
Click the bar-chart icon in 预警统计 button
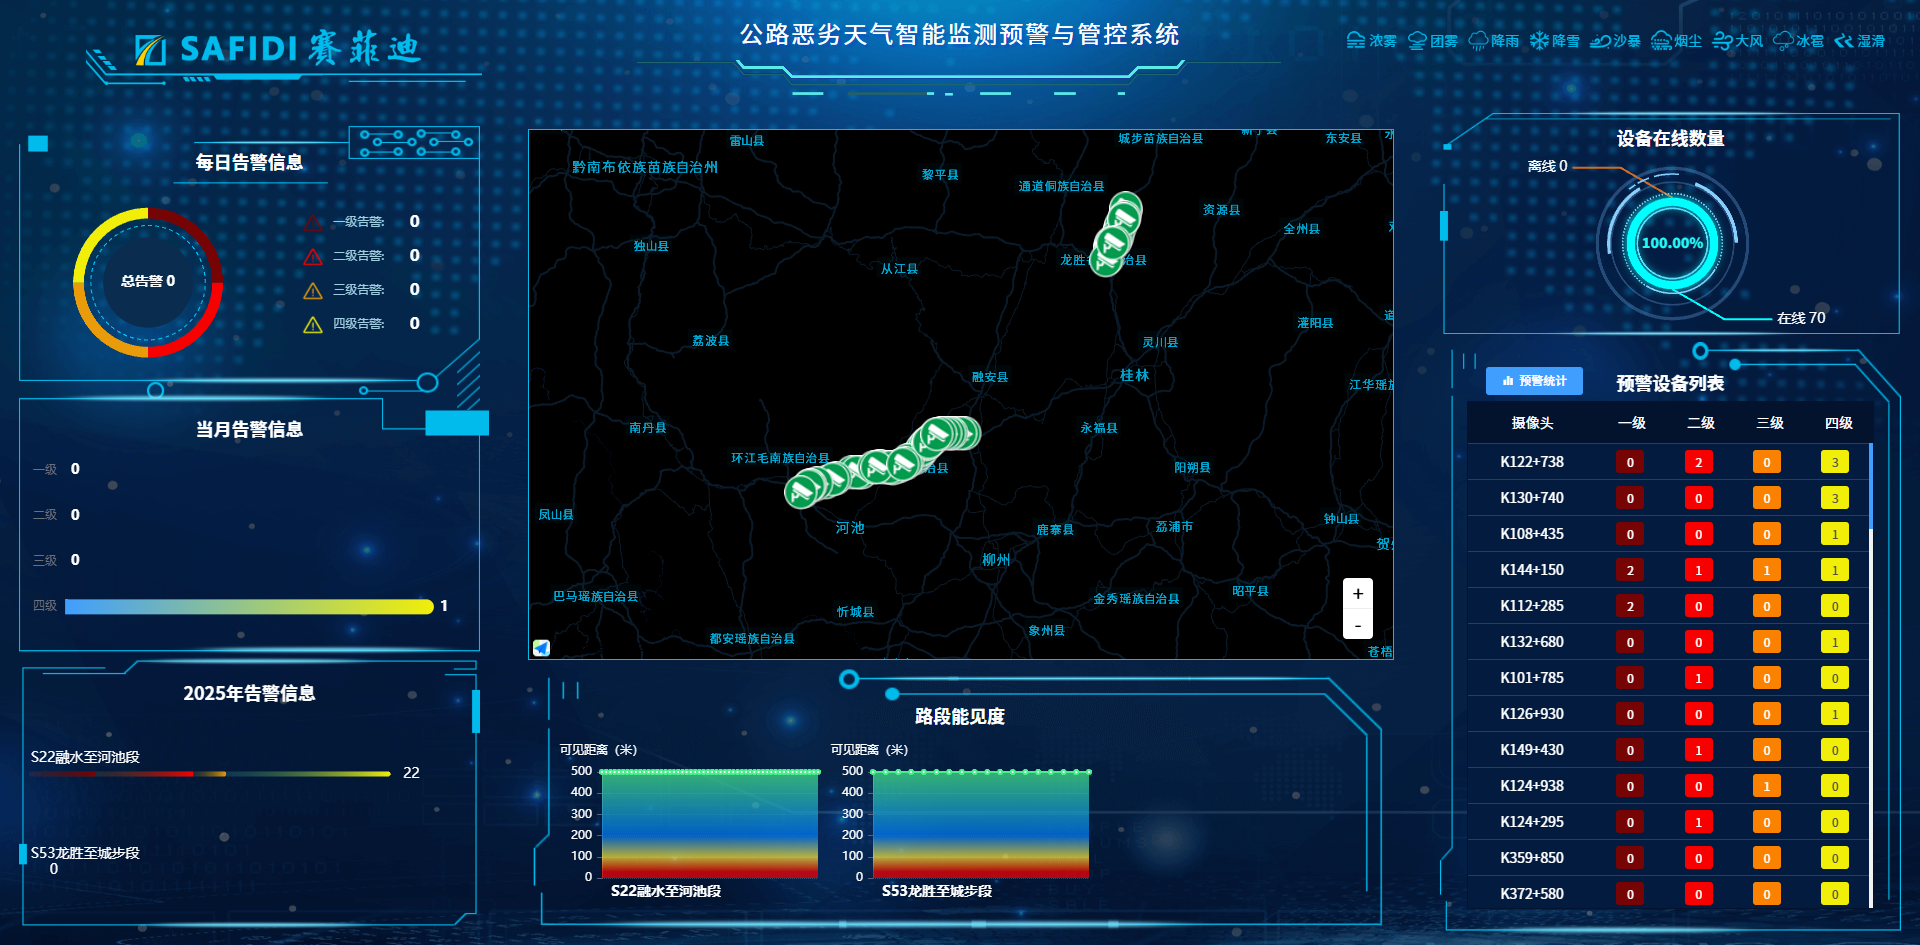point(1506,381)
